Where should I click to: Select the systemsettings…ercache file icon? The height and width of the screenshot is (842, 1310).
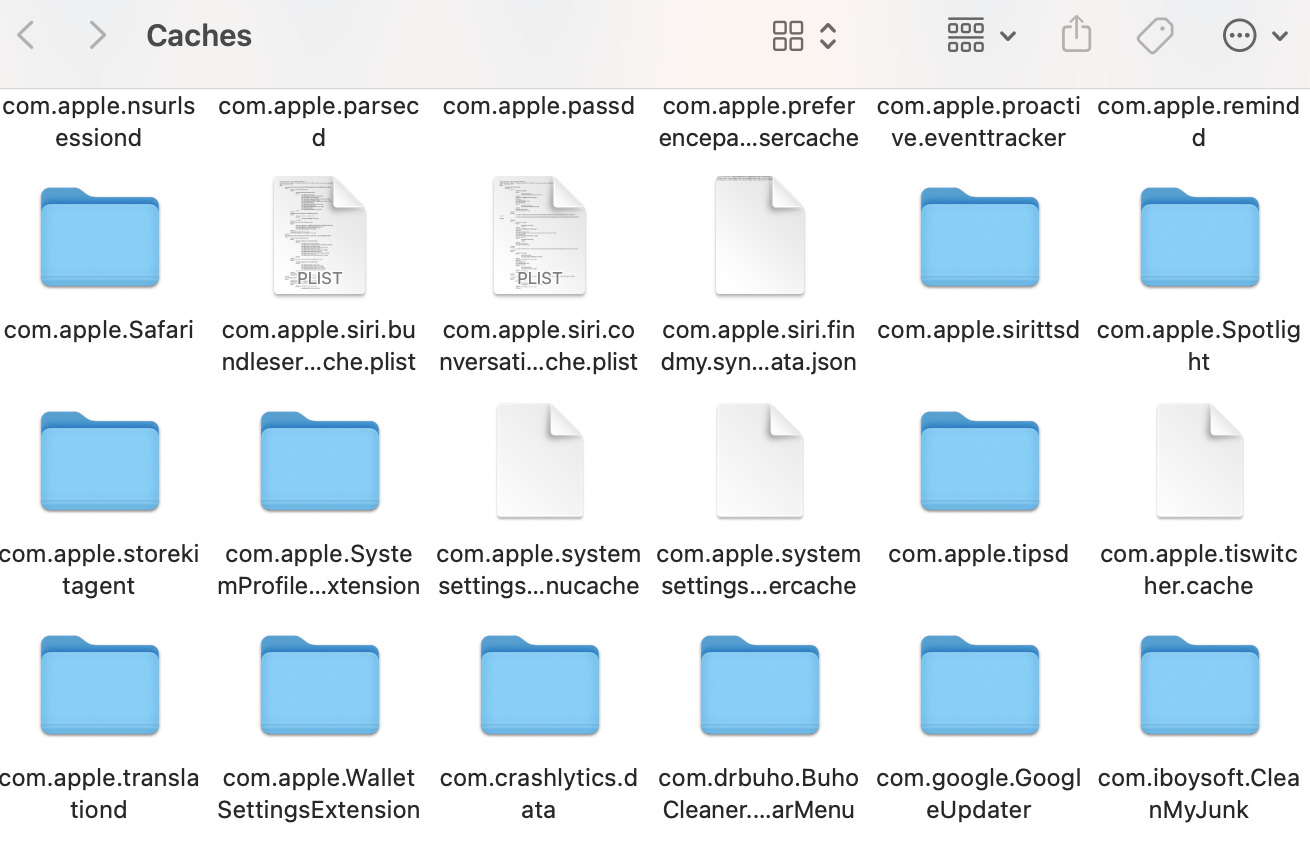(759, 460)
